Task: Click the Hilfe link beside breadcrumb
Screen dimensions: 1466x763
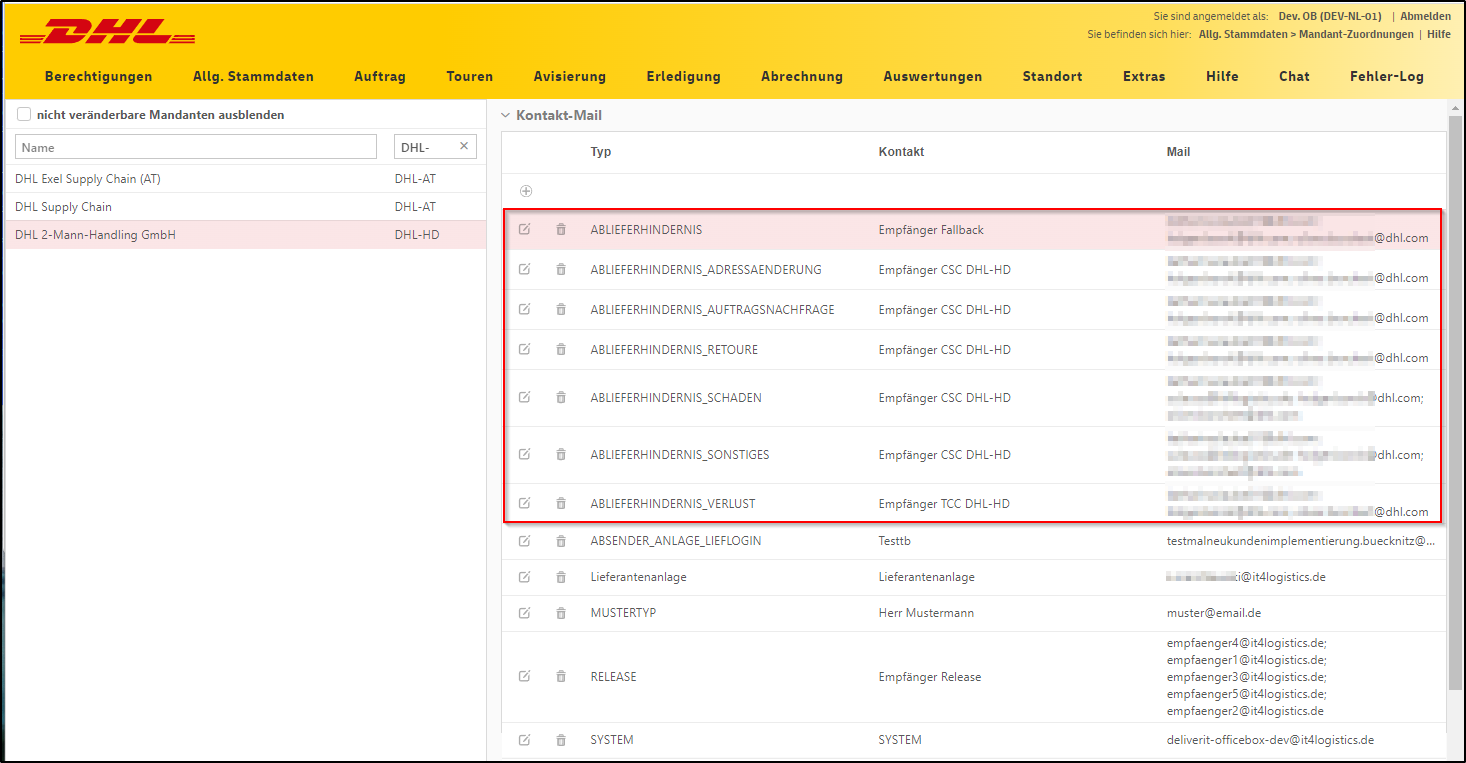Action: [x=1439, y=34]
